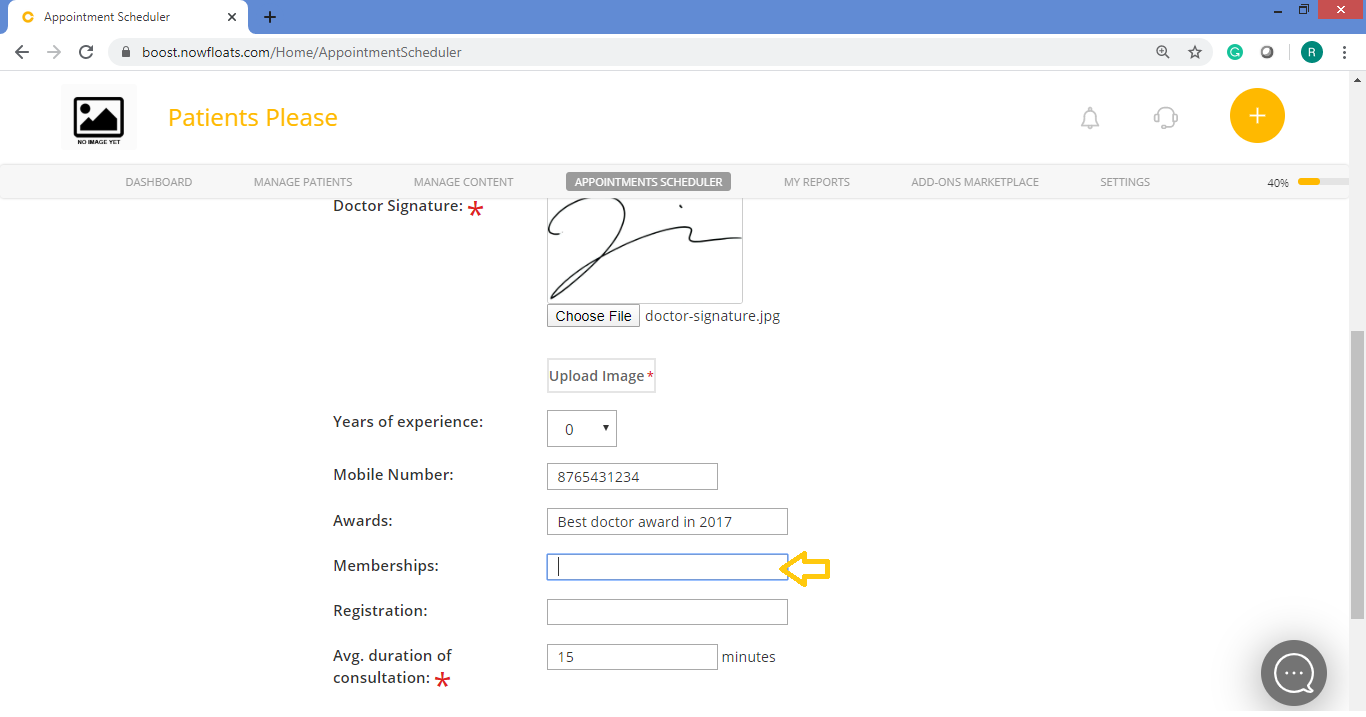Click the Choose File button

(593, 316)
